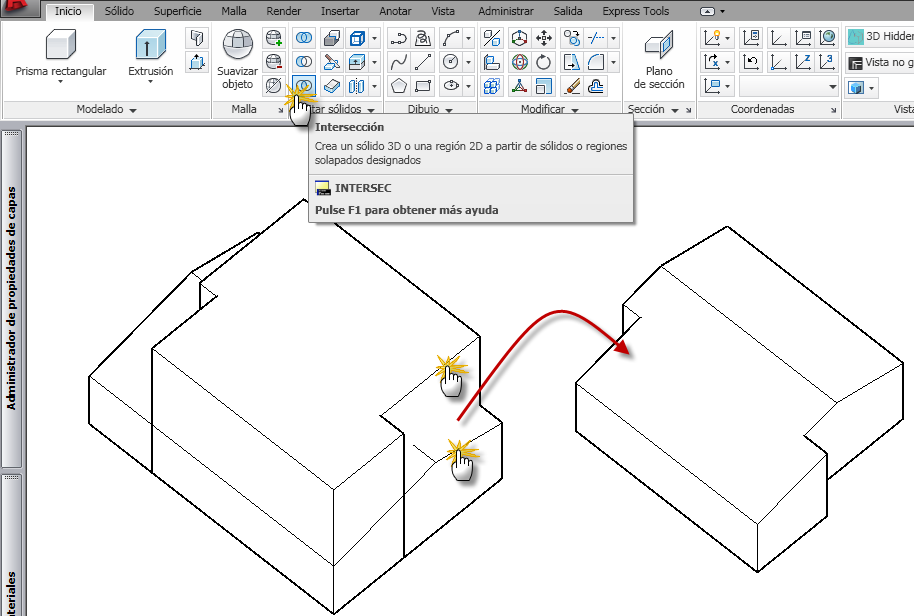Expand the Dibujo panel title
Screen dimensions: 914x616
point(430,109)
